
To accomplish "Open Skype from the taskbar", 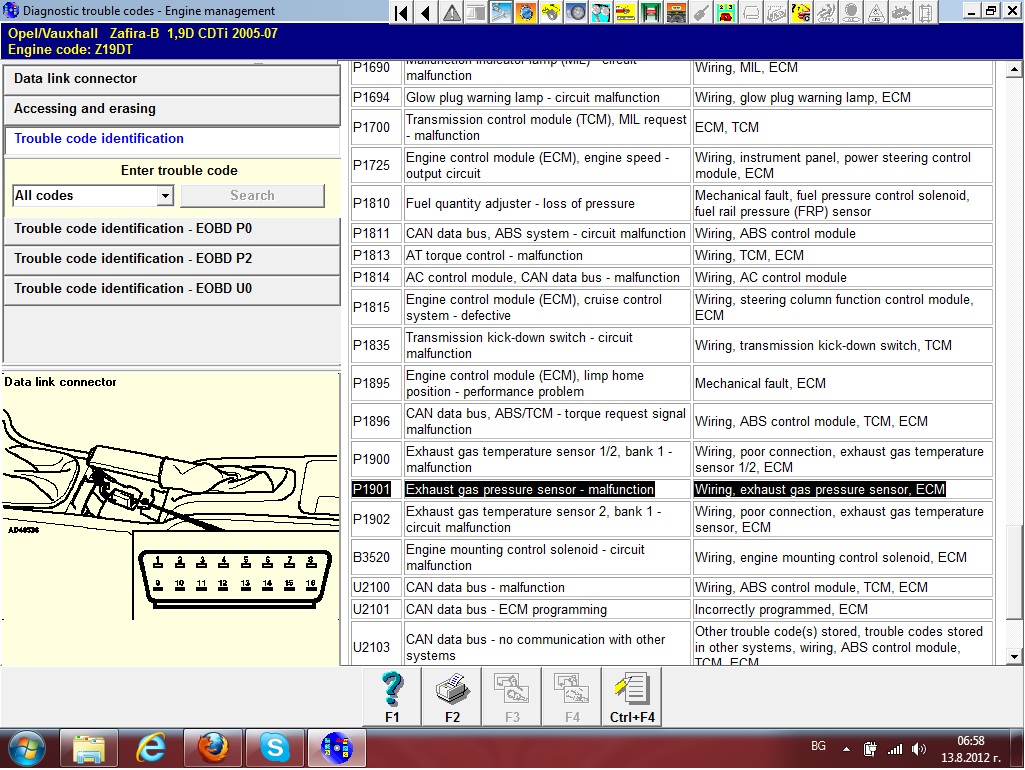I will click(x=274, y=747).
